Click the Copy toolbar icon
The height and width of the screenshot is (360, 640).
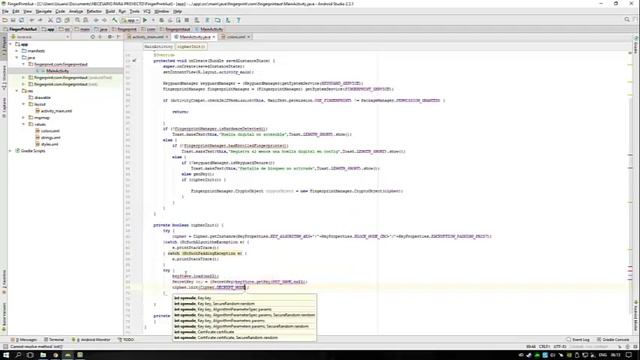pos(58,20)
